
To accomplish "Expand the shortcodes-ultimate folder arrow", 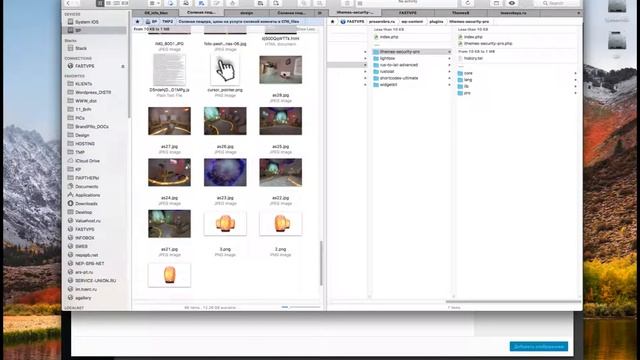I will [x=449, y=78].
